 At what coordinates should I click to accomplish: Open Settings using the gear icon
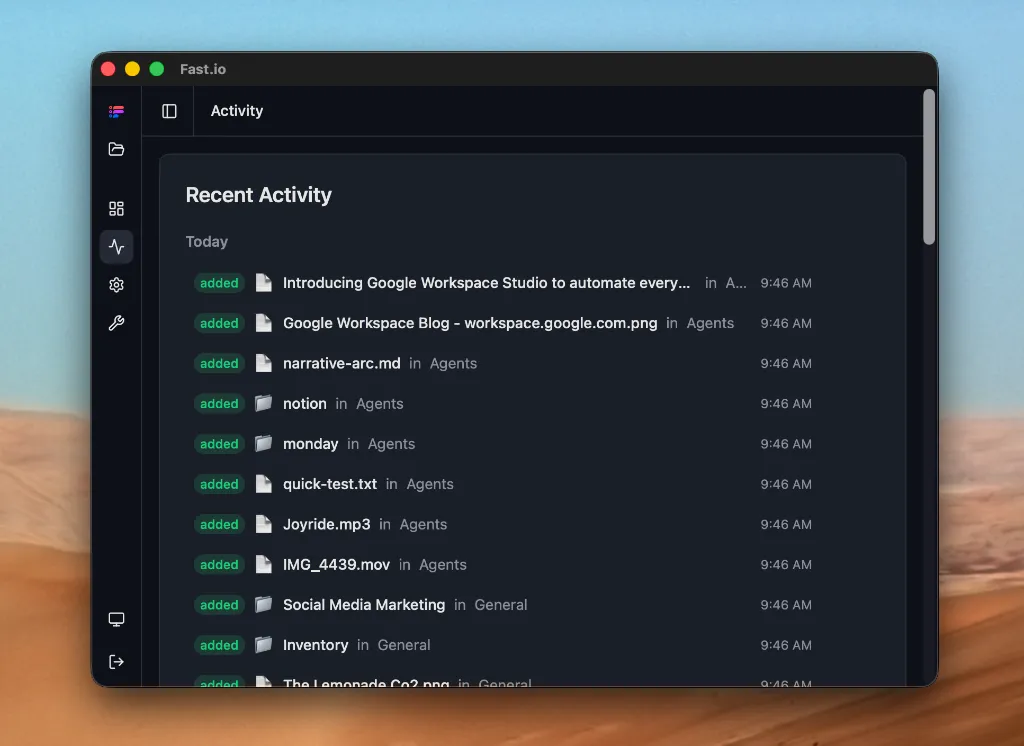click(116, 284)
